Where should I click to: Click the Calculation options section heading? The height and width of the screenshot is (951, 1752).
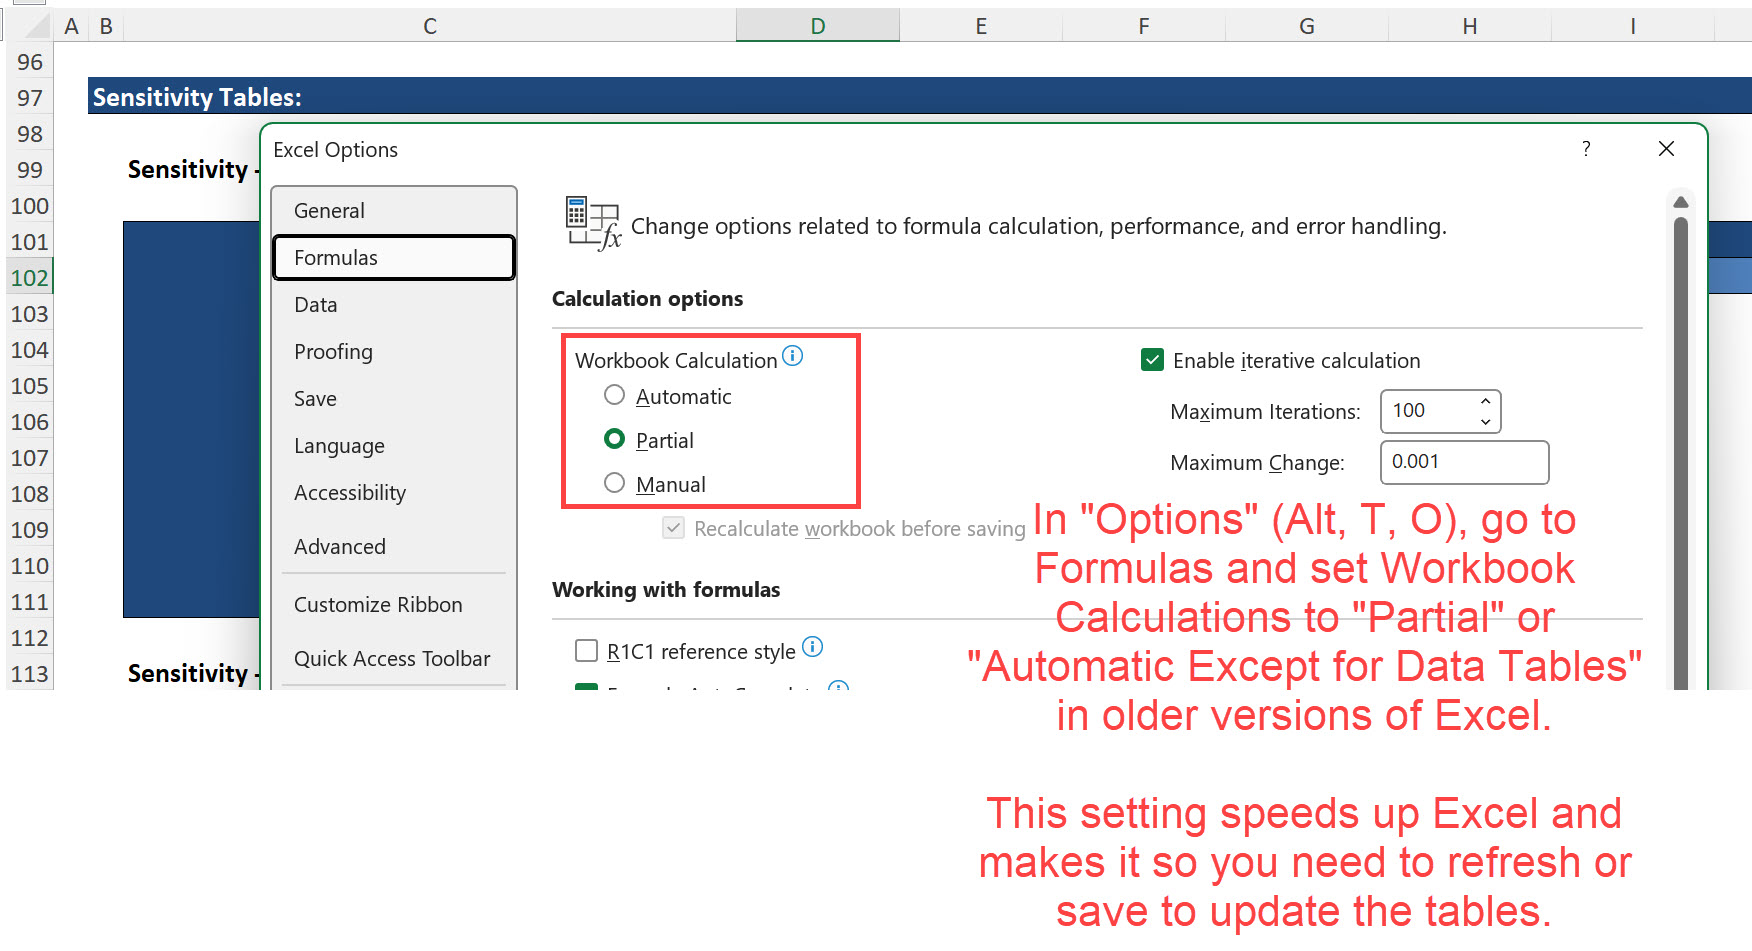coord(647,299)
